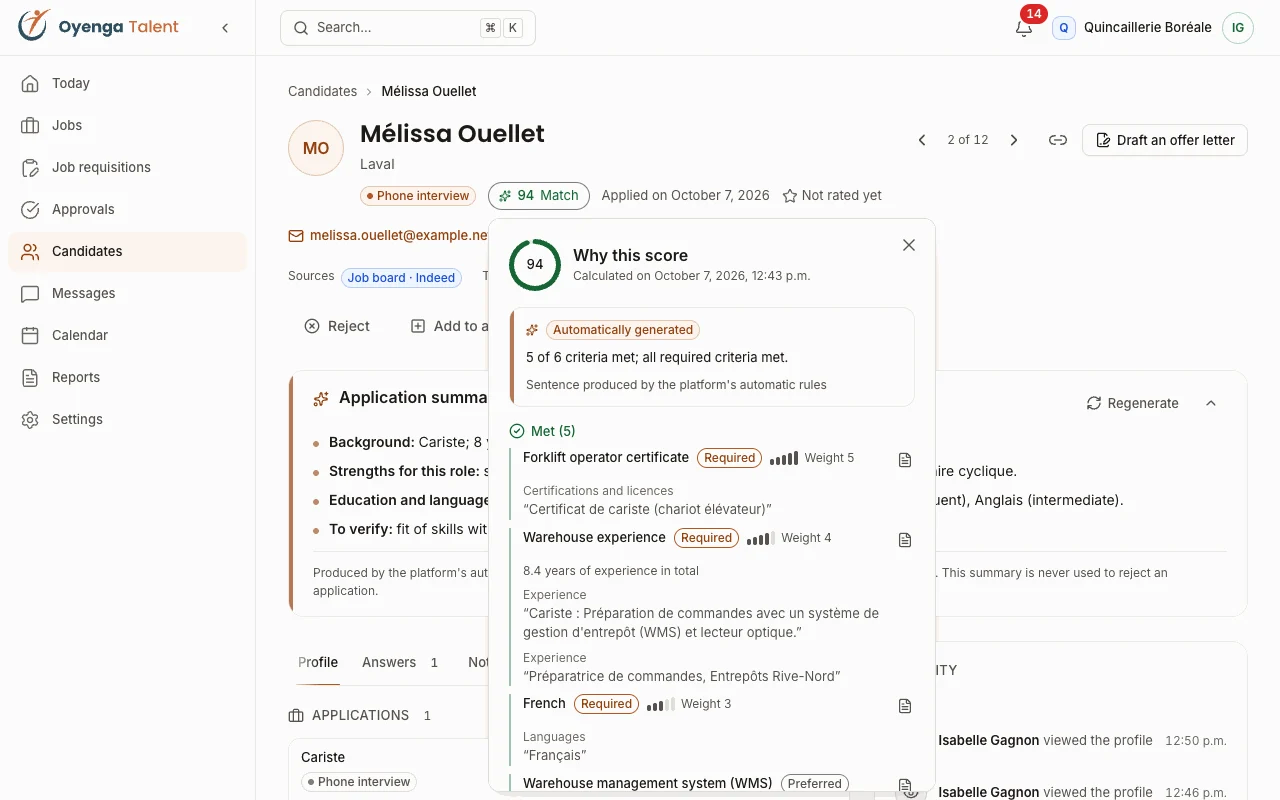Focus the Search field
This screenshot has height=800, width=1280.
408,28
